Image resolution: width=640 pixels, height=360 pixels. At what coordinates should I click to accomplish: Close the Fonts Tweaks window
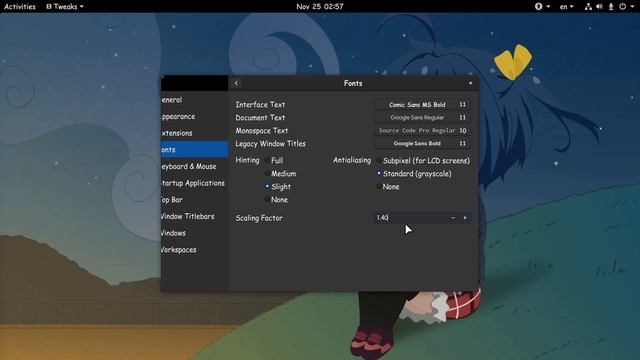pos(470,83)
